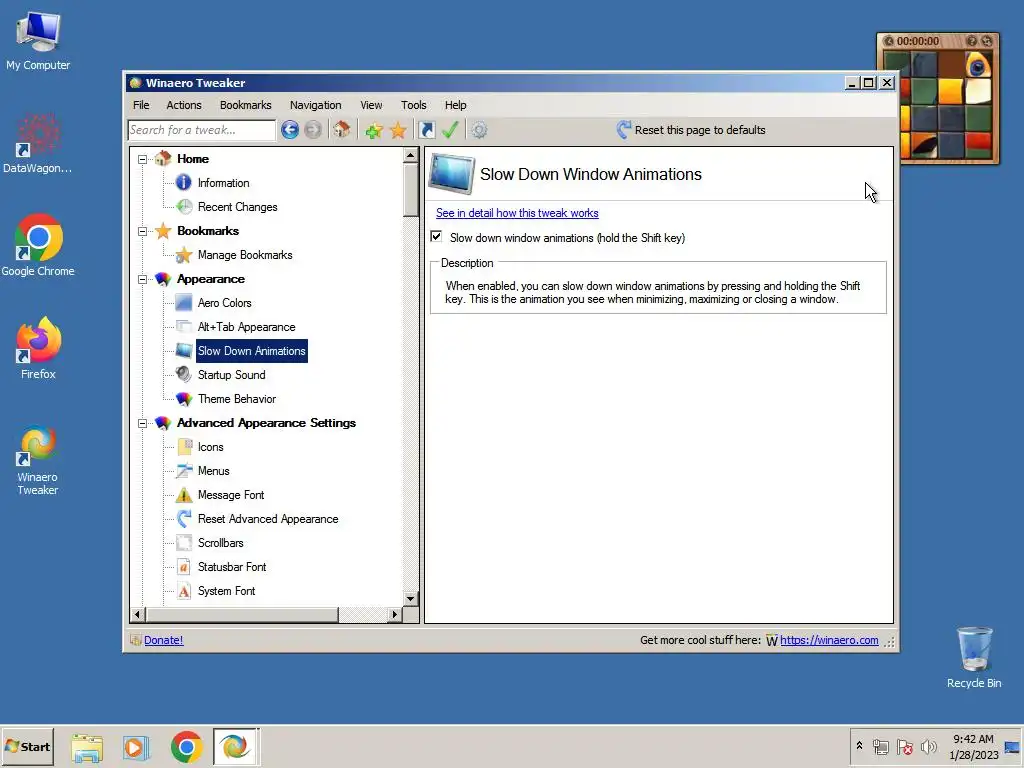This screenshot has width=1024, height=768.
Task: Click the green checkmark toolbar icon
Action: pos(450,130)
